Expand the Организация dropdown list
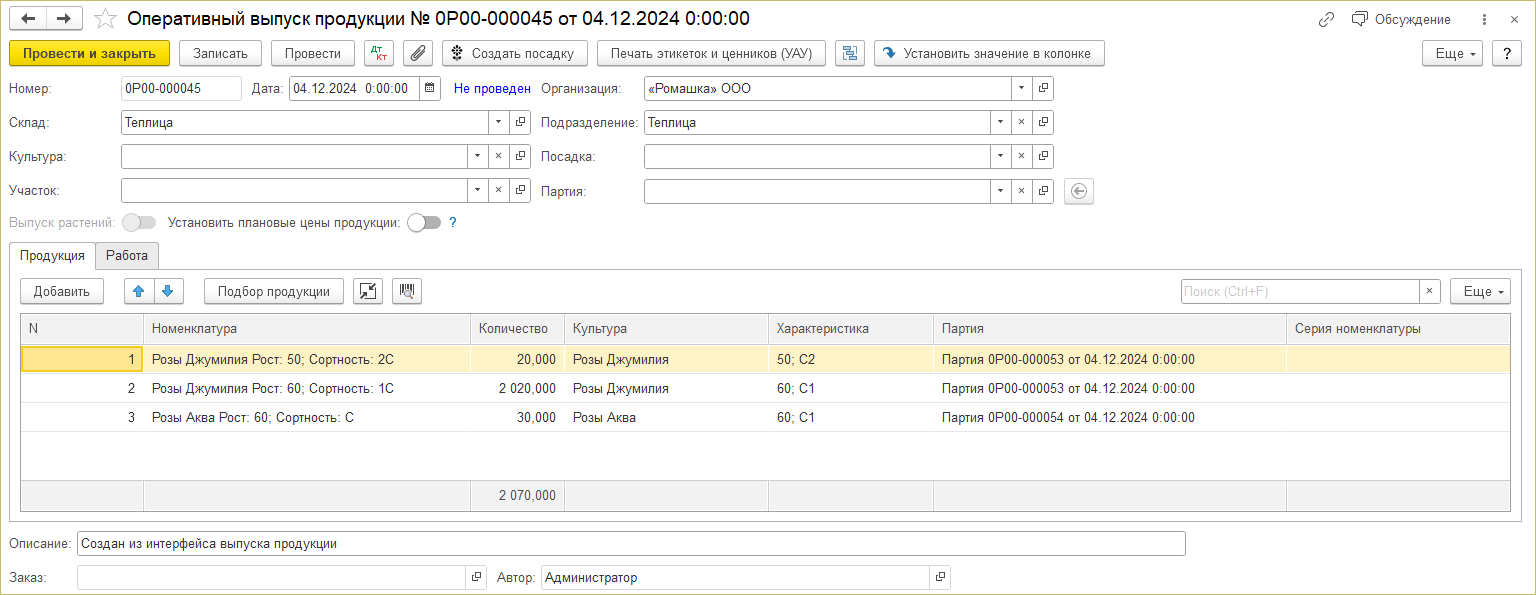 [1021, 89]
